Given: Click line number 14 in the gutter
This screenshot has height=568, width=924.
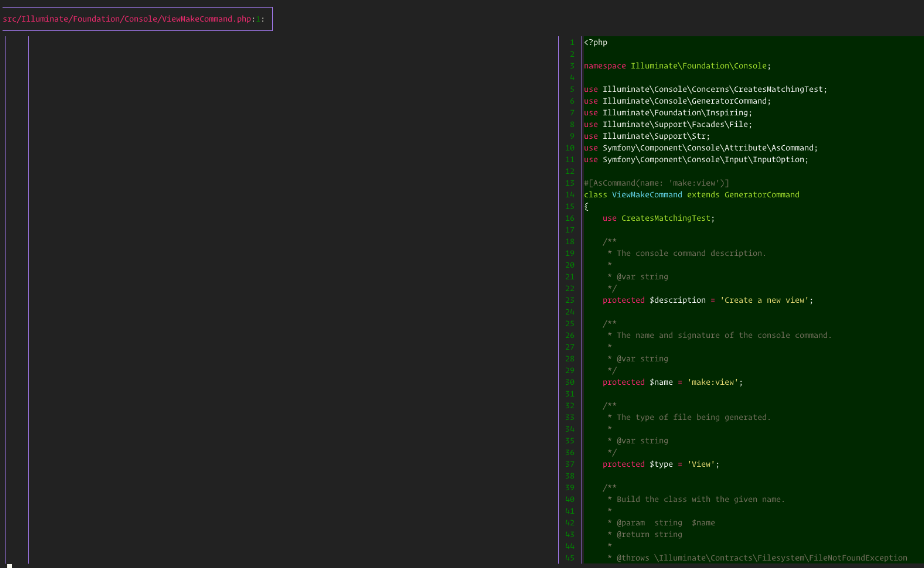Looking at the screenshot, I should pos(570,195).
